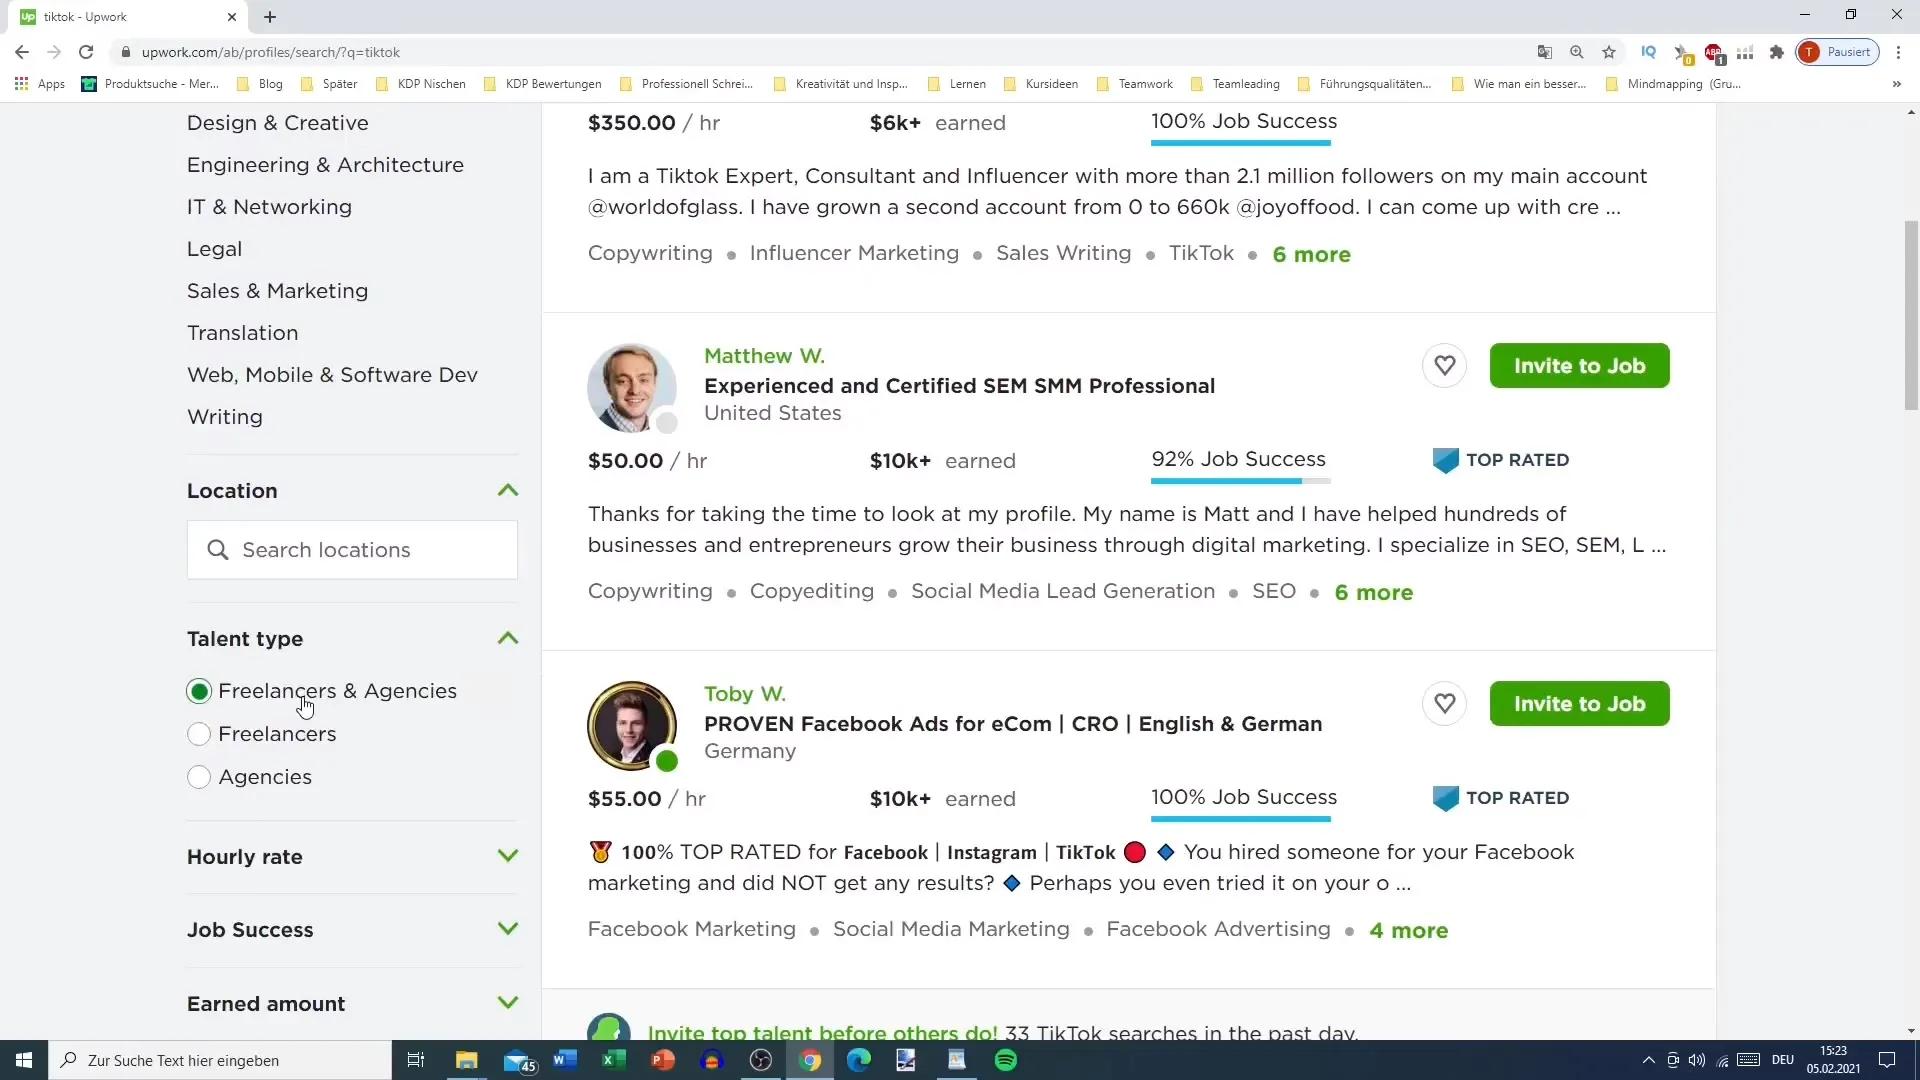1920x1080 pixels.
Task: Invite Toby W. to a job
Action: coord(1579,704)
